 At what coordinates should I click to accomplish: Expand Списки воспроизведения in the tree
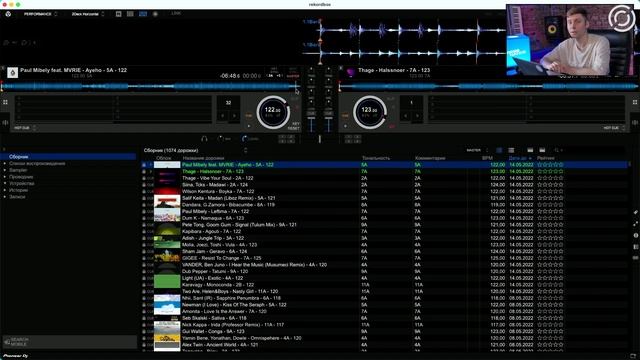point(5,164)
